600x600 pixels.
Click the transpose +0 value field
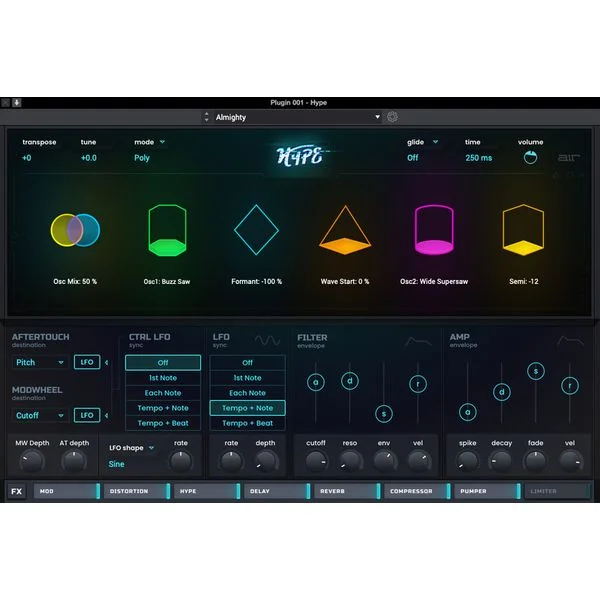(27, 158)
